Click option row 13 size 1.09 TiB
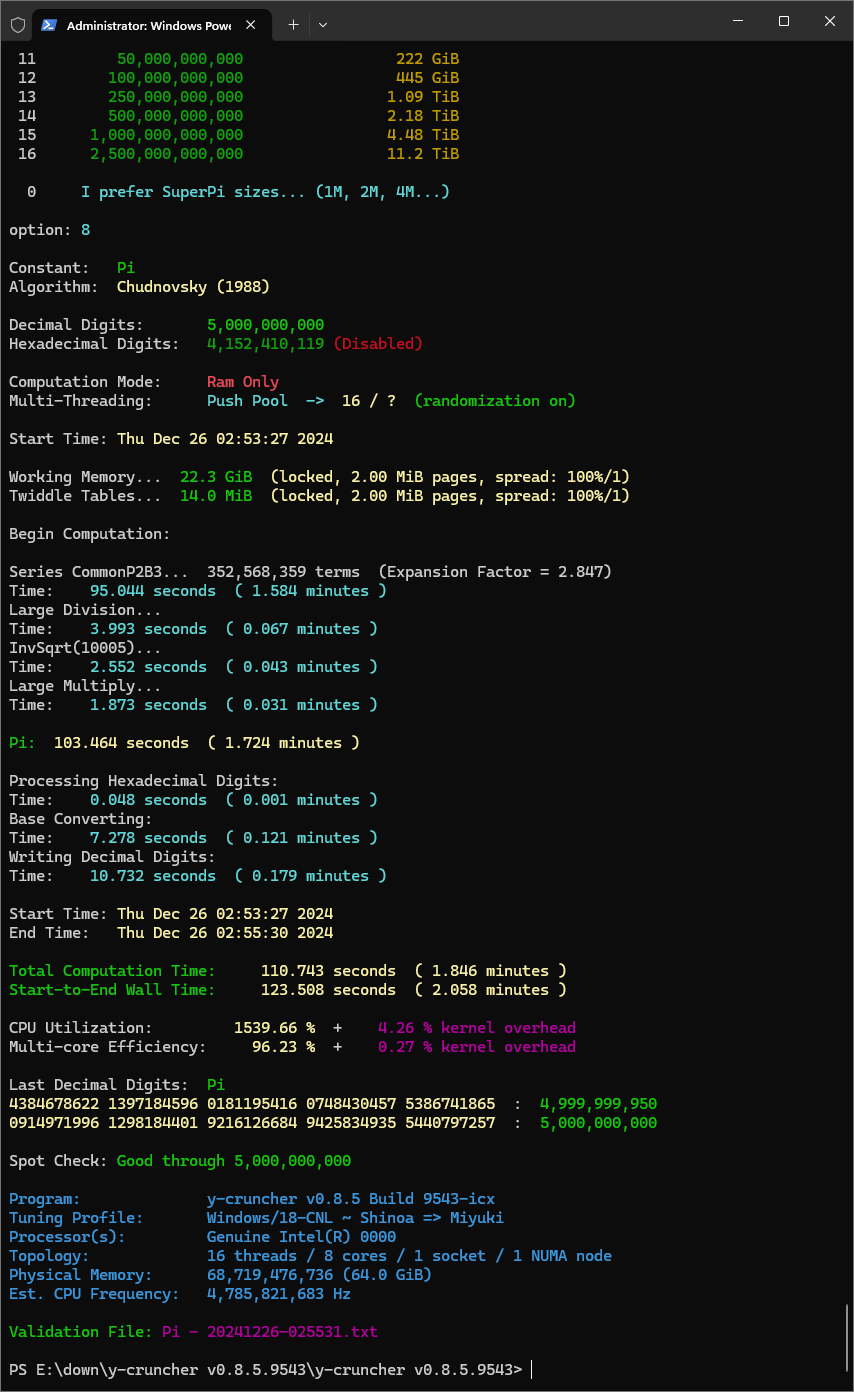Image resolution: width=854 pixels, height=1392 pixels. point(423,97)
